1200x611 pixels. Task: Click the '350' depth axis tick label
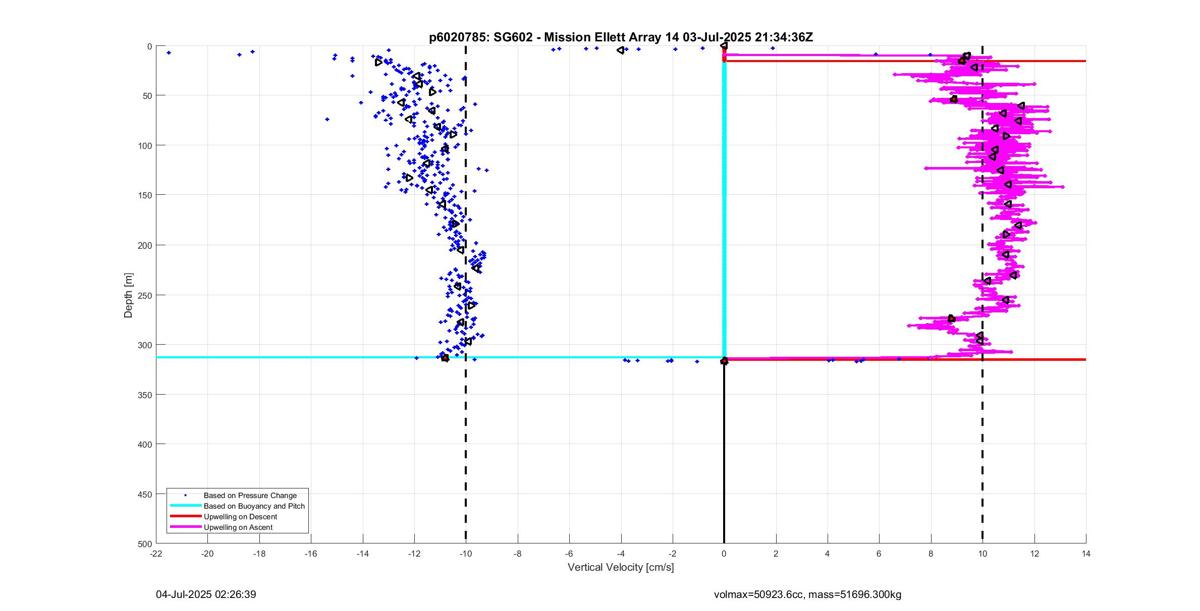point(144,394)
